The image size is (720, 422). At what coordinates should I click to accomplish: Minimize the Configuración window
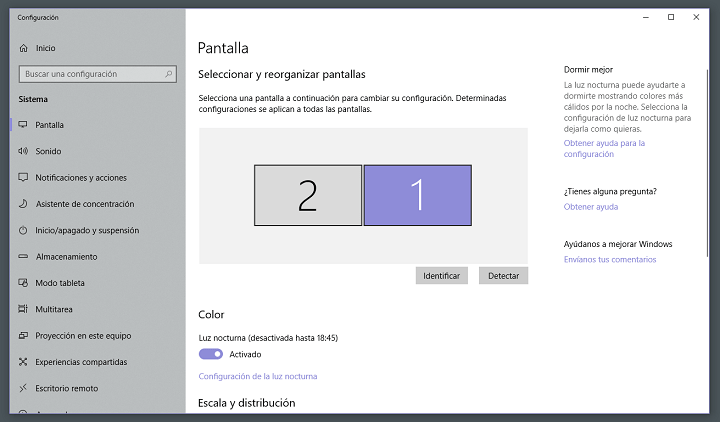click(x=646, y=17)
